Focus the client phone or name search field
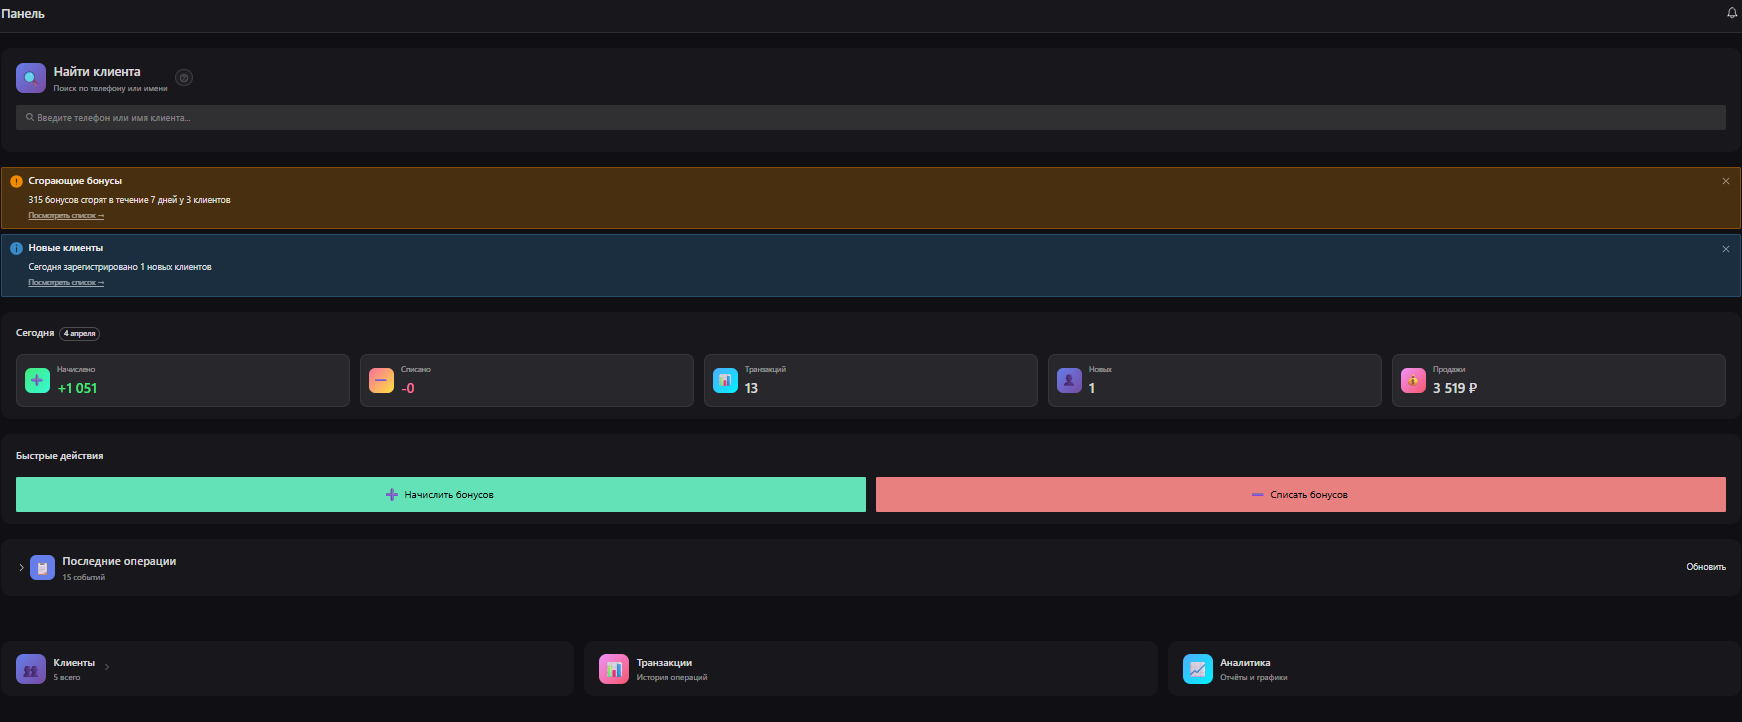This screenshot has height=722, width=1742. [870, 118]
